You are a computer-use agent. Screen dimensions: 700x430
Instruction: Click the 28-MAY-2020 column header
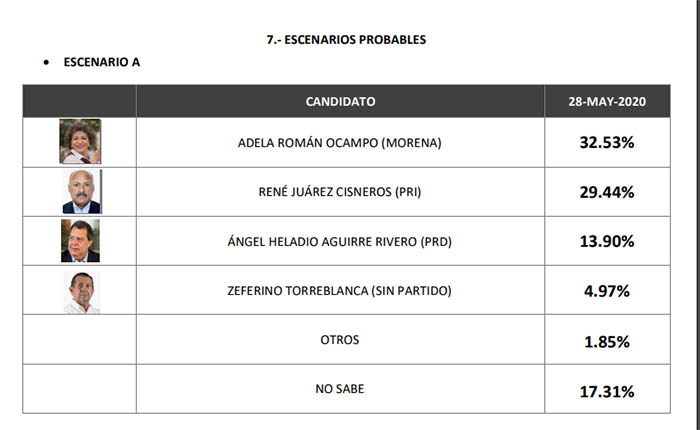607,101
